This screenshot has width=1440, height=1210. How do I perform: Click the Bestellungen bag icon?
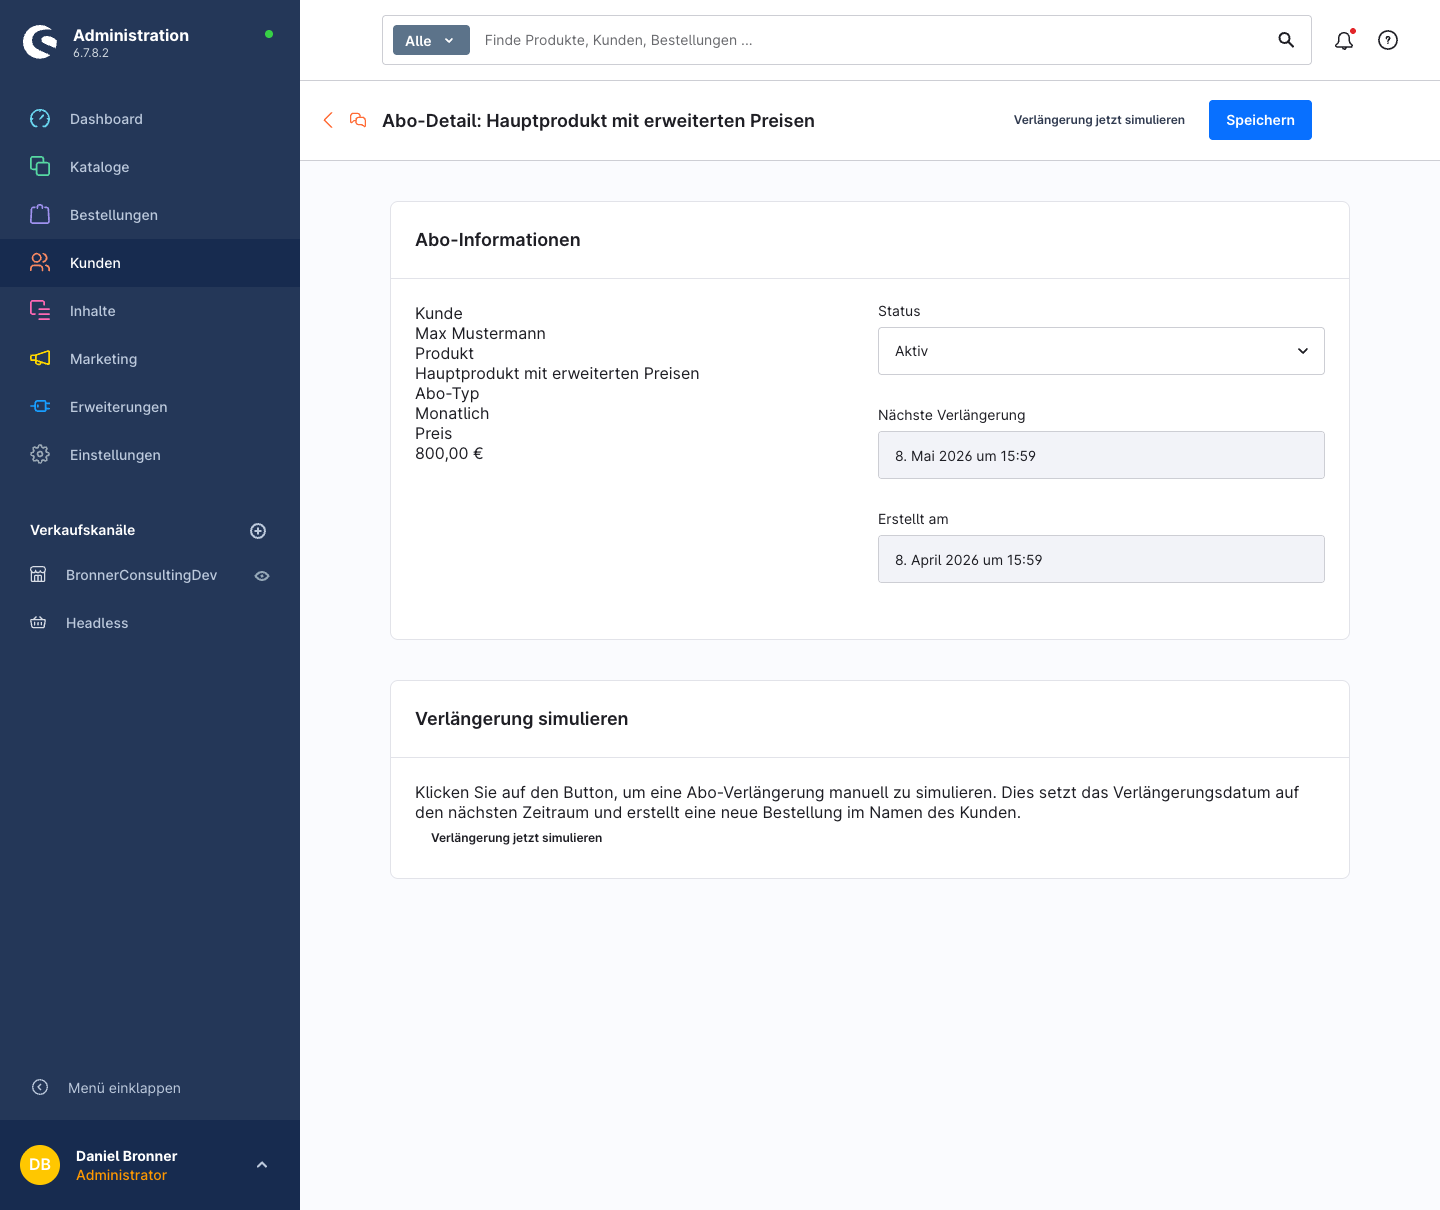[40, 215]
